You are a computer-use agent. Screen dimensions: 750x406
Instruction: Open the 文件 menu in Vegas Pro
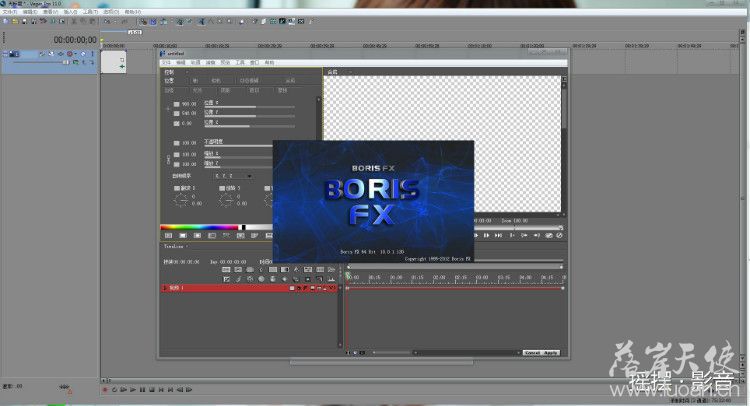tap(10, 11)
